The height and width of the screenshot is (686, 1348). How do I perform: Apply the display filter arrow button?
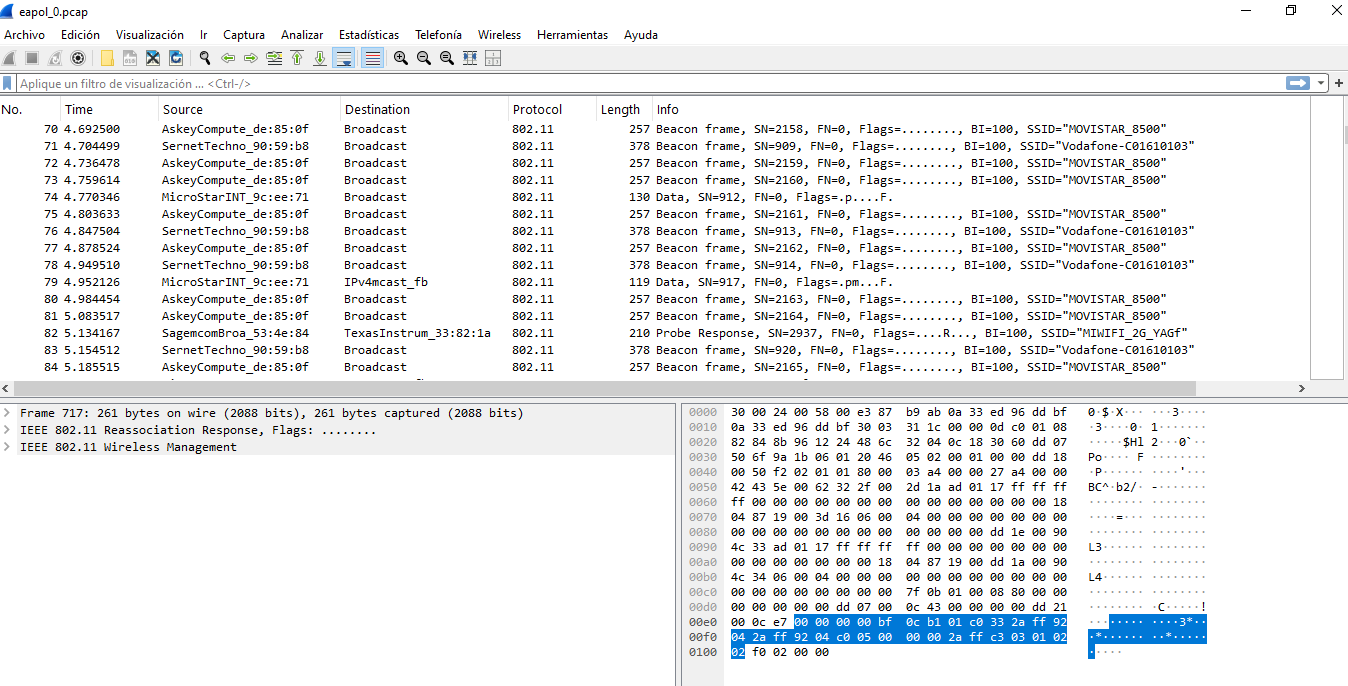(1298, 83)
